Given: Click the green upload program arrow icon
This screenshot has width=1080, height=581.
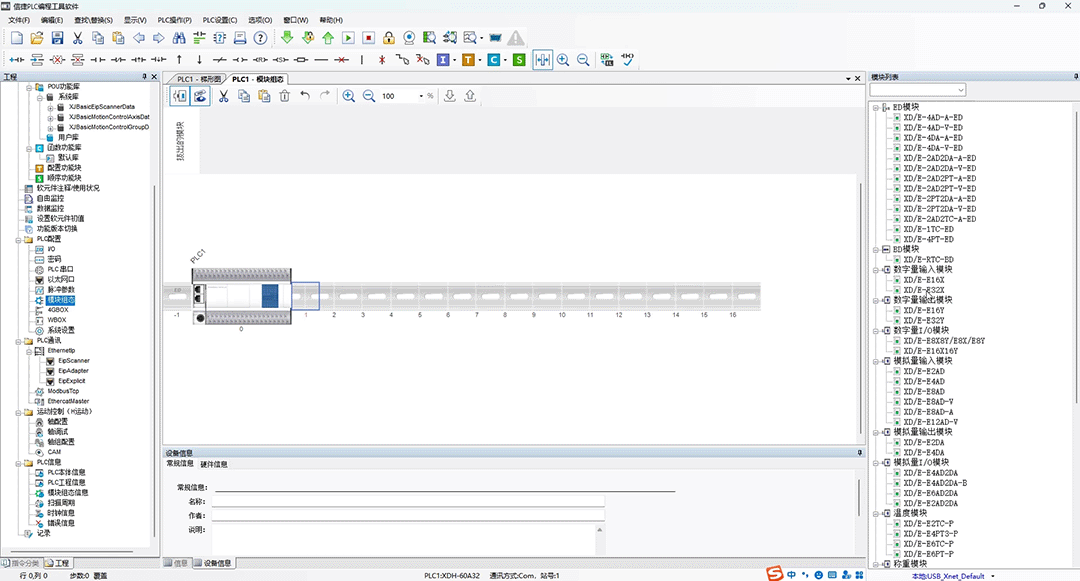Looking at the screenshot, I should coord(328,38).
